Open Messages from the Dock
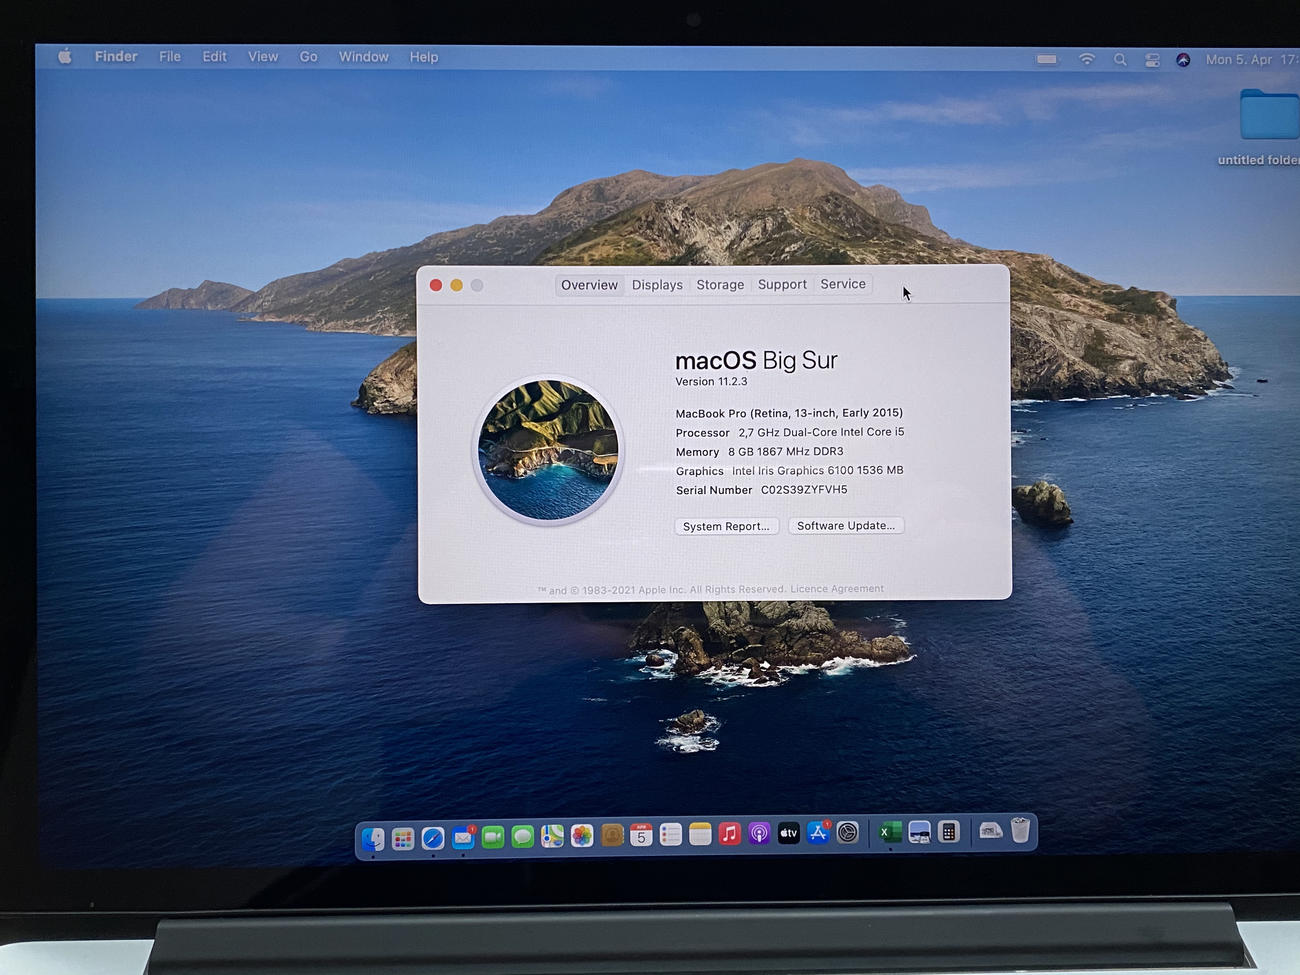The height and width of the screenshot is (975, 1300). (x=522, y=836)
